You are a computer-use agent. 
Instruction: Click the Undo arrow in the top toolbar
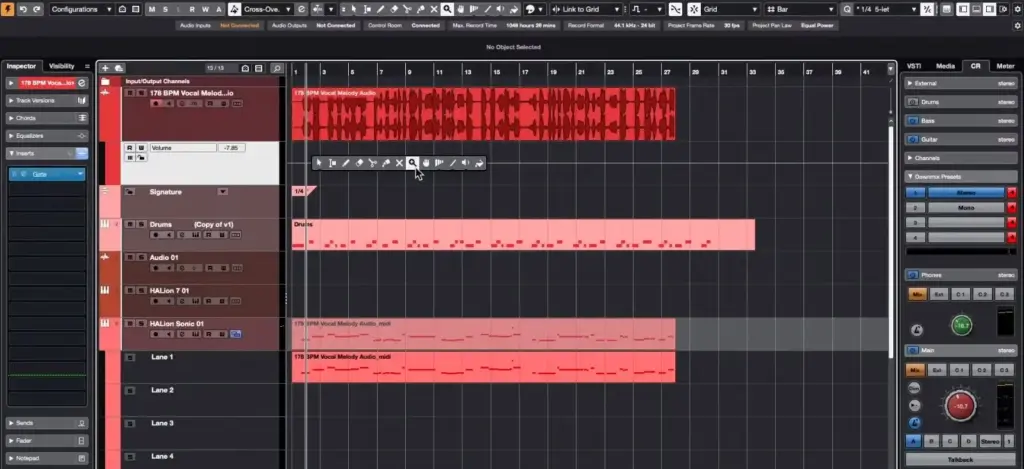[x=24, y=9]
